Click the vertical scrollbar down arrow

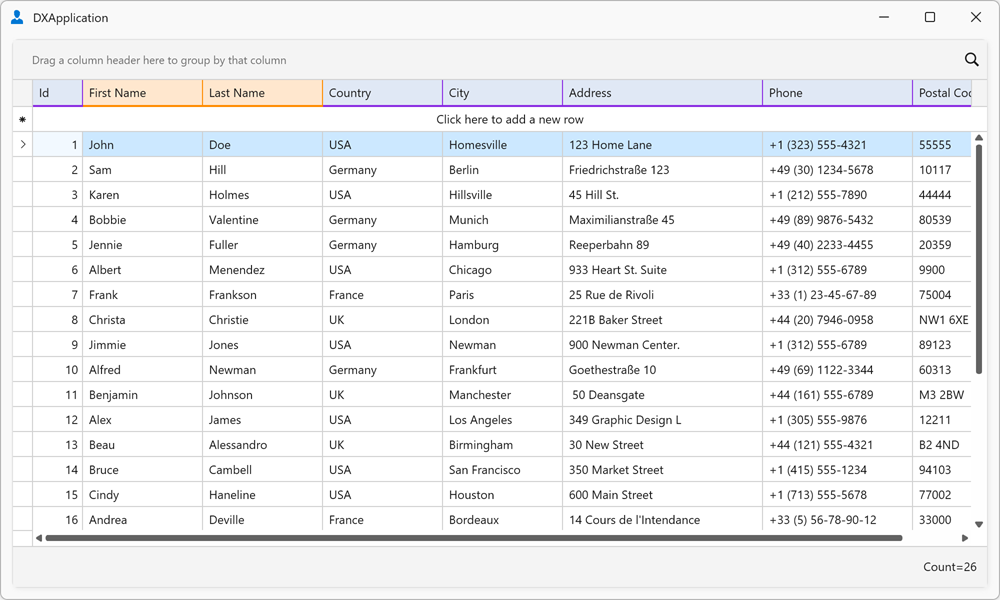[x=979, y=524]
